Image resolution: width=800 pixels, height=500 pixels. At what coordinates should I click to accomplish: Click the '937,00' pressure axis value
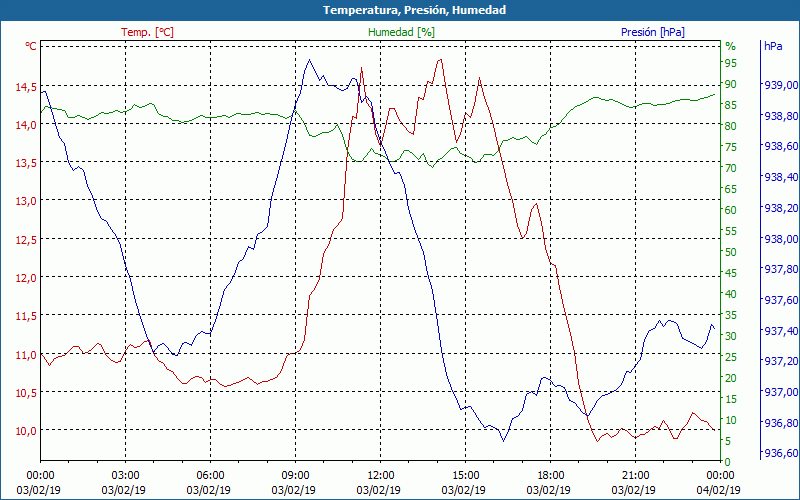(x=781, y=392)
